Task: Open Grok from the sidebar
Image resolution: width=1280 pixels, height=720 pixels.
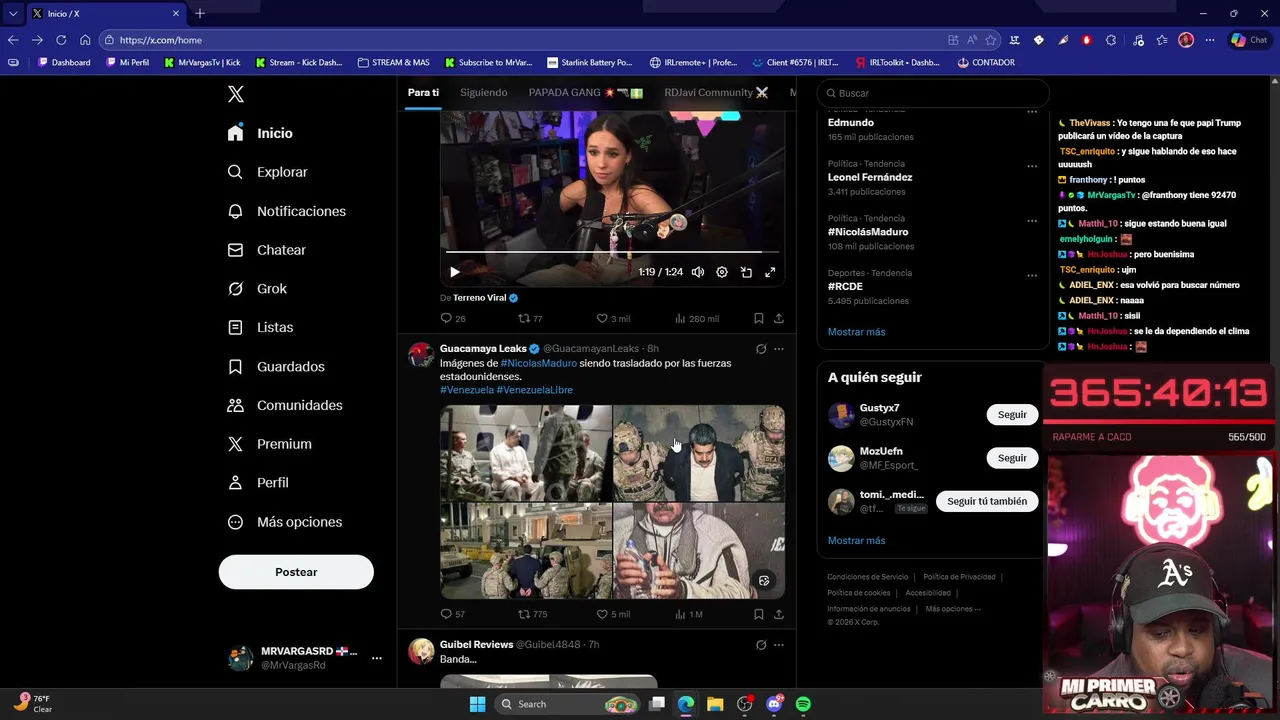Action: point(258,289)
